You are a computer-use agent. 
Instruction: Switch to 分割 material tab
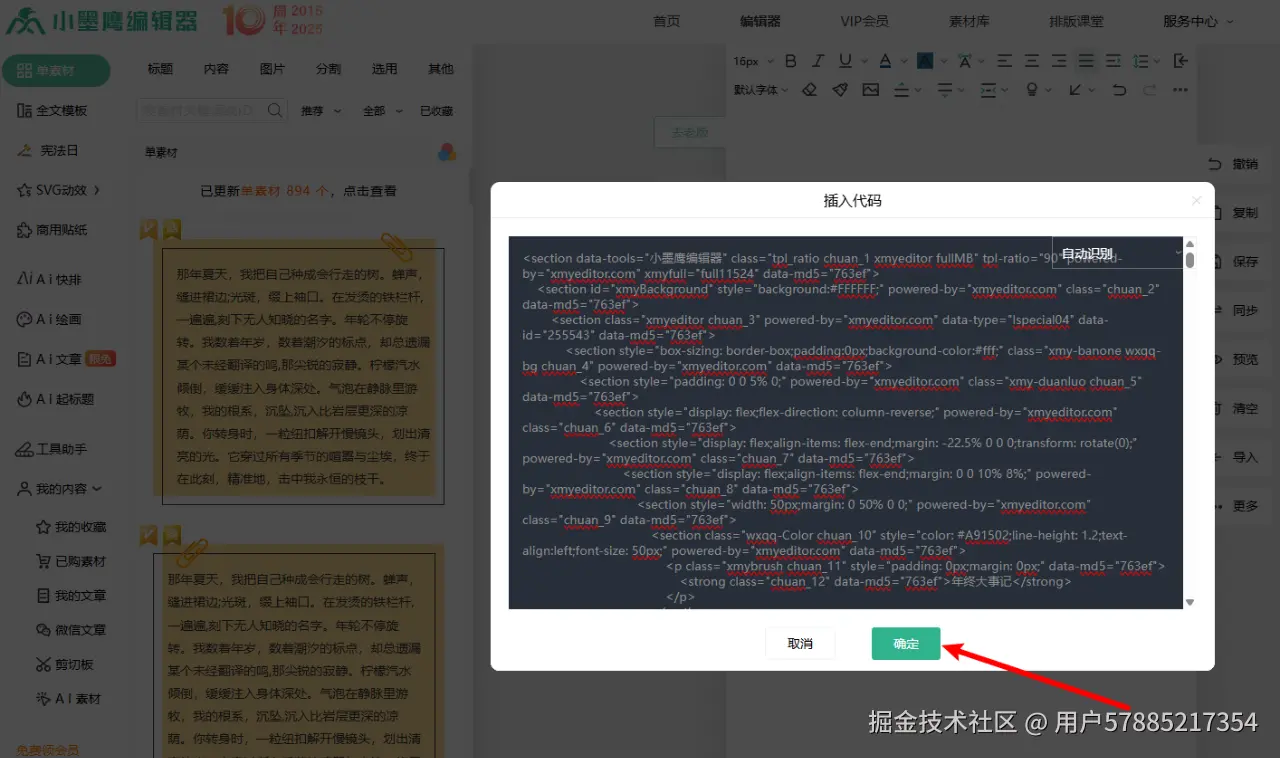328,69
